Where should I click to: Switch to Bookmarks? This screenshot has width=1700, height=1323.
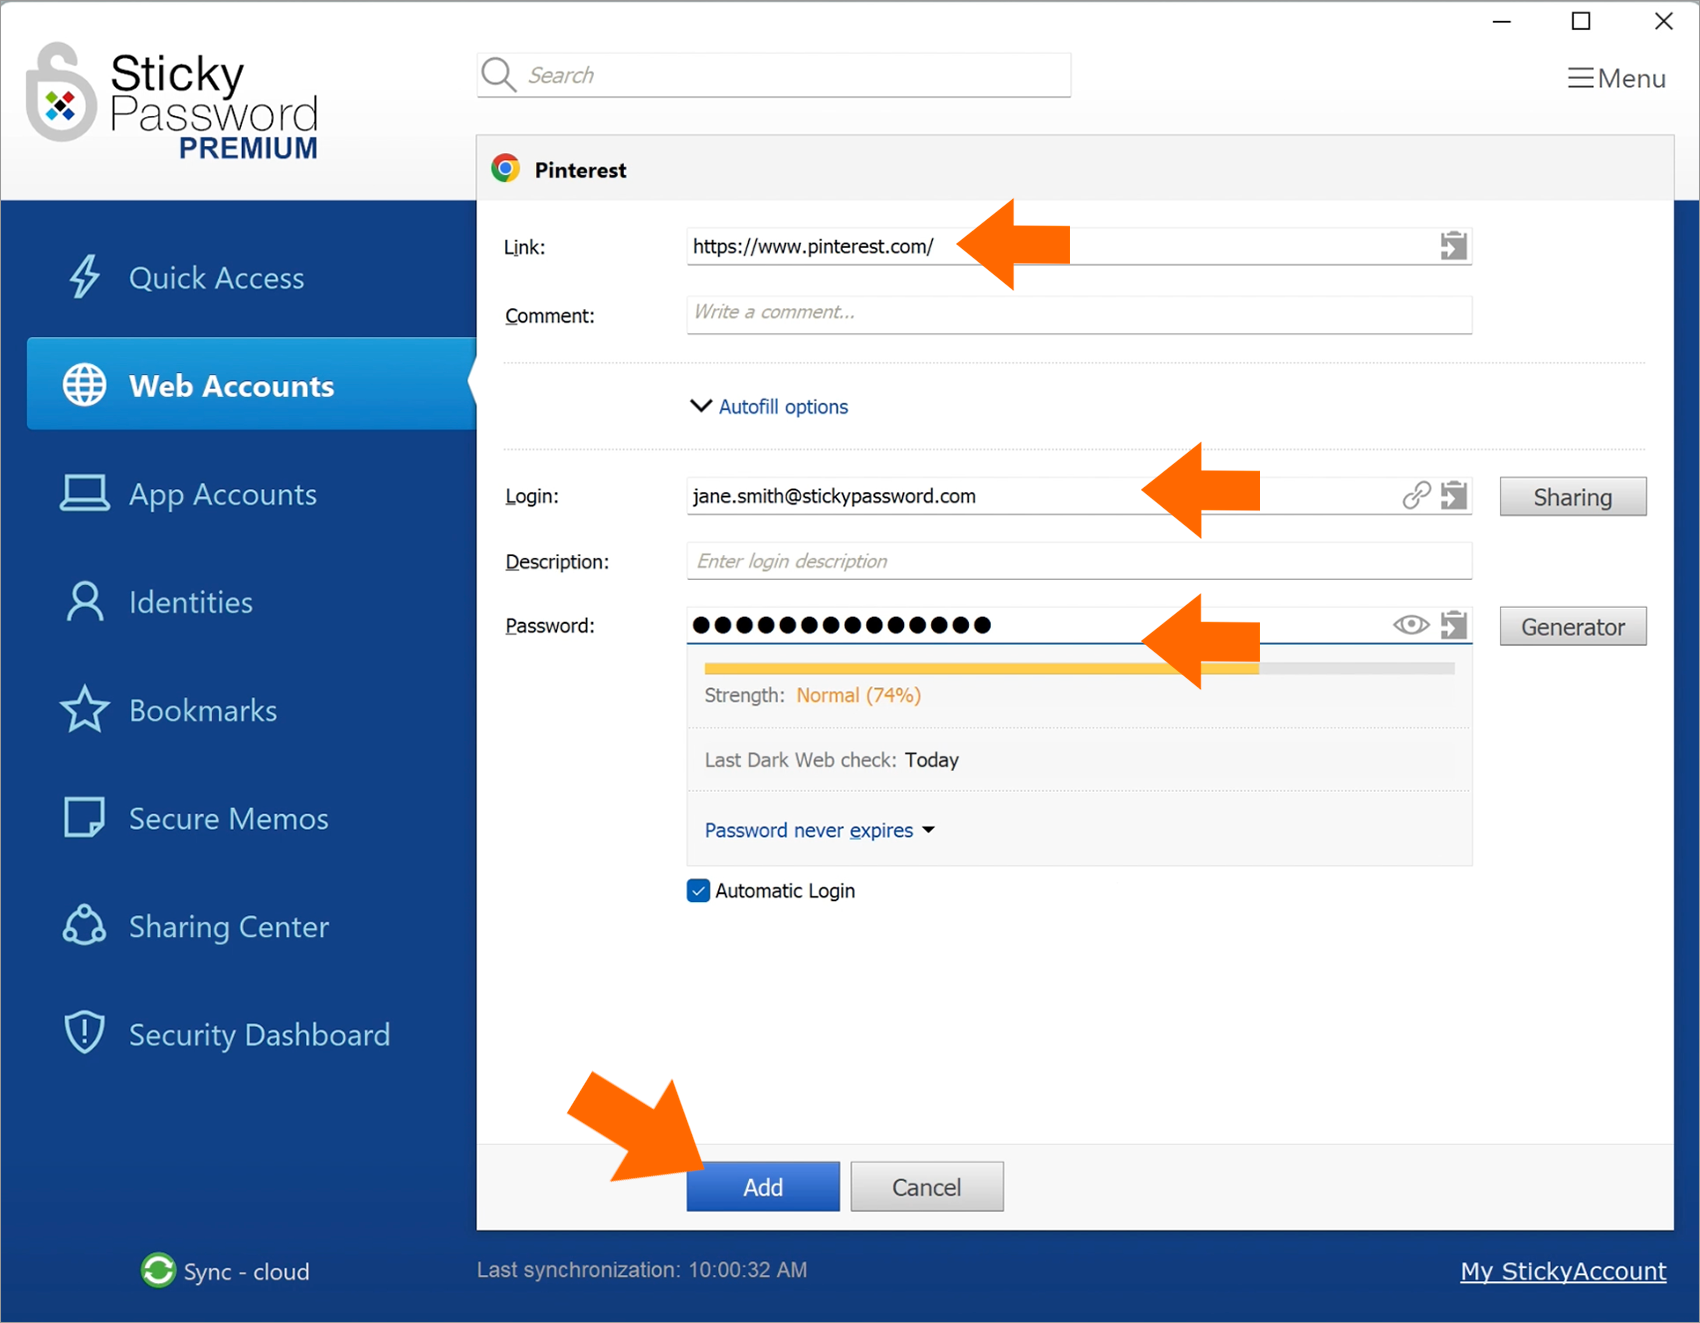pos(203,710)
